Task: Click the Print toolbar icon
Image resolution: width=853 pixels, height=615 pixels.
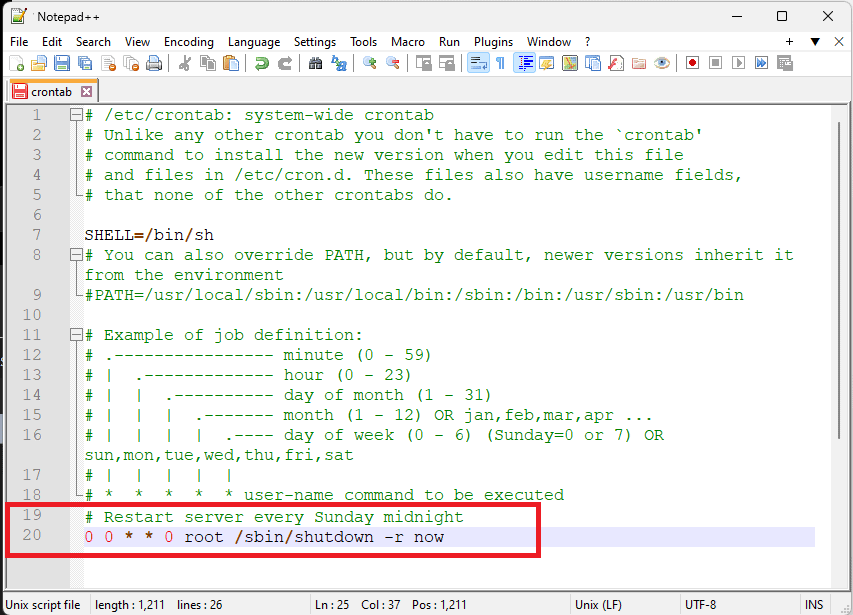Action: pos(152,62)
